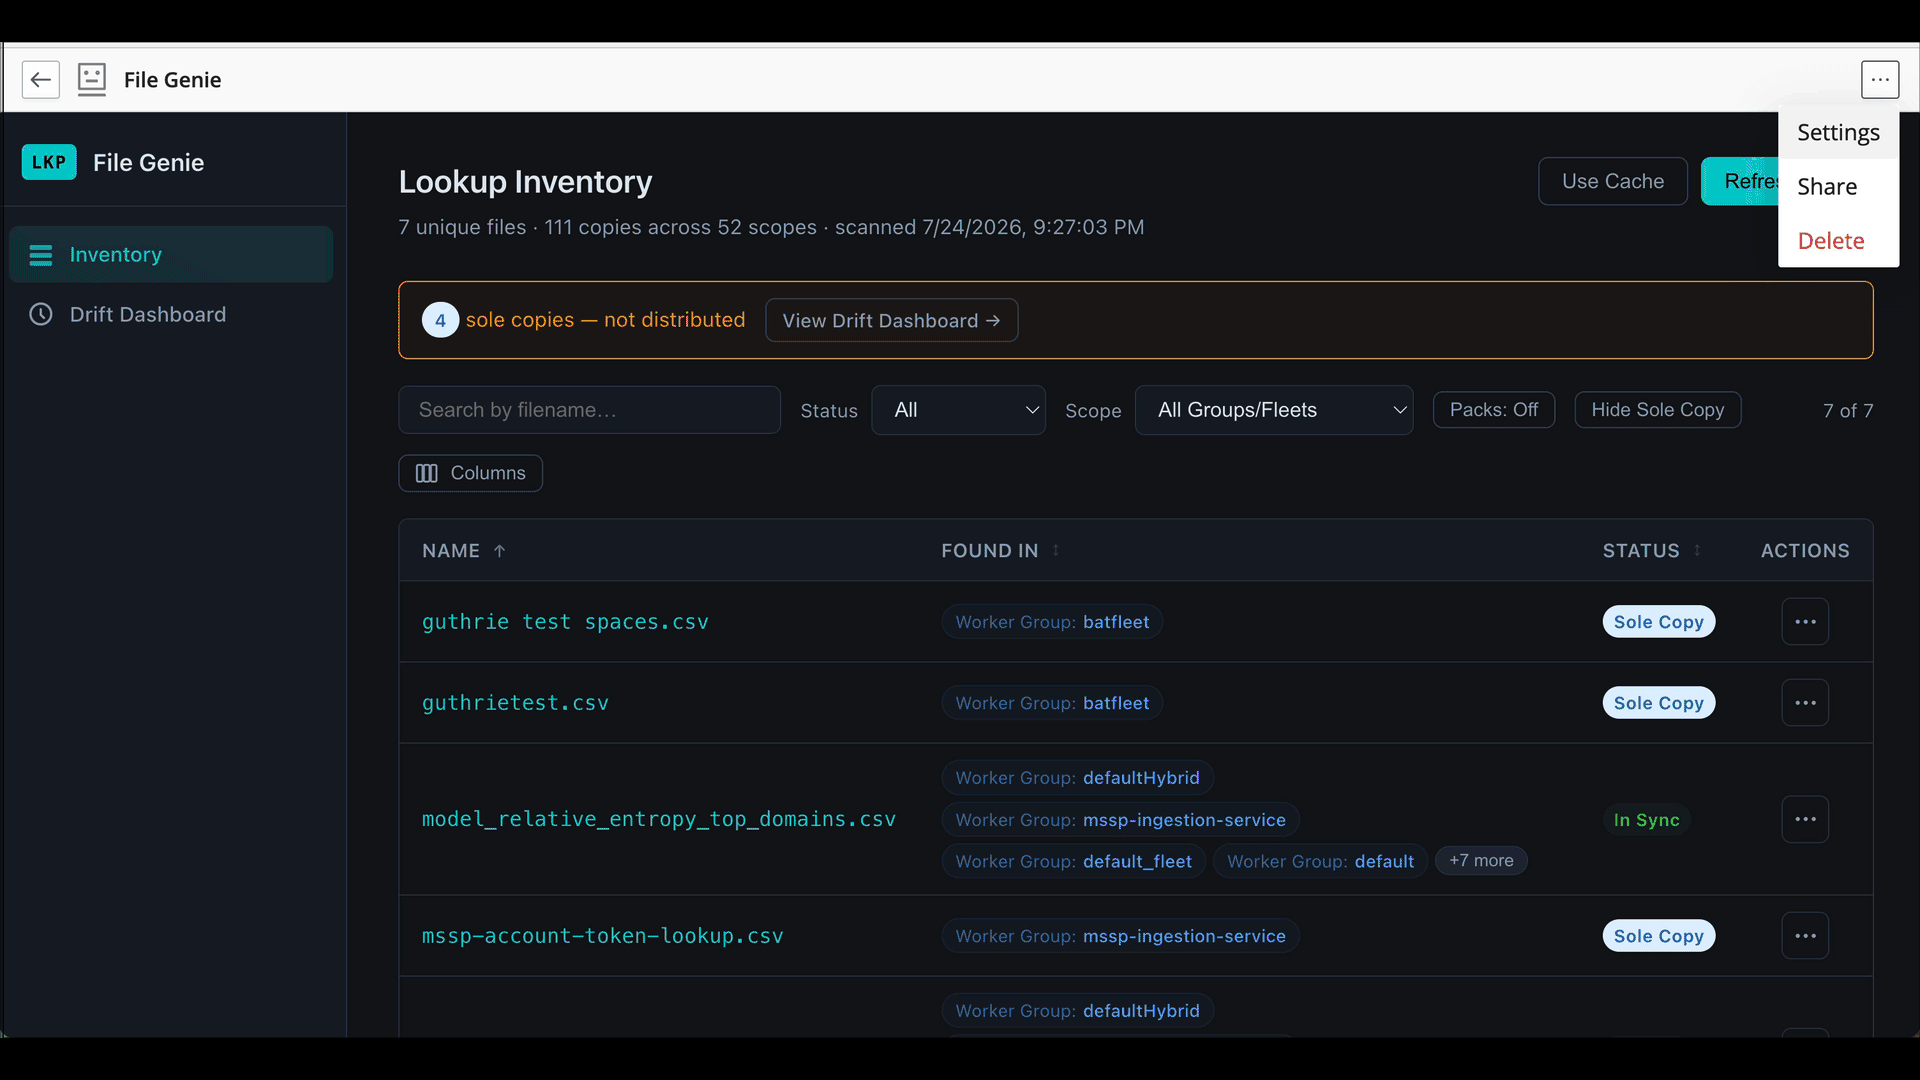
Task: Click Sole Copy badge for guthrietest.csv
Action: tap(1659, 703)
